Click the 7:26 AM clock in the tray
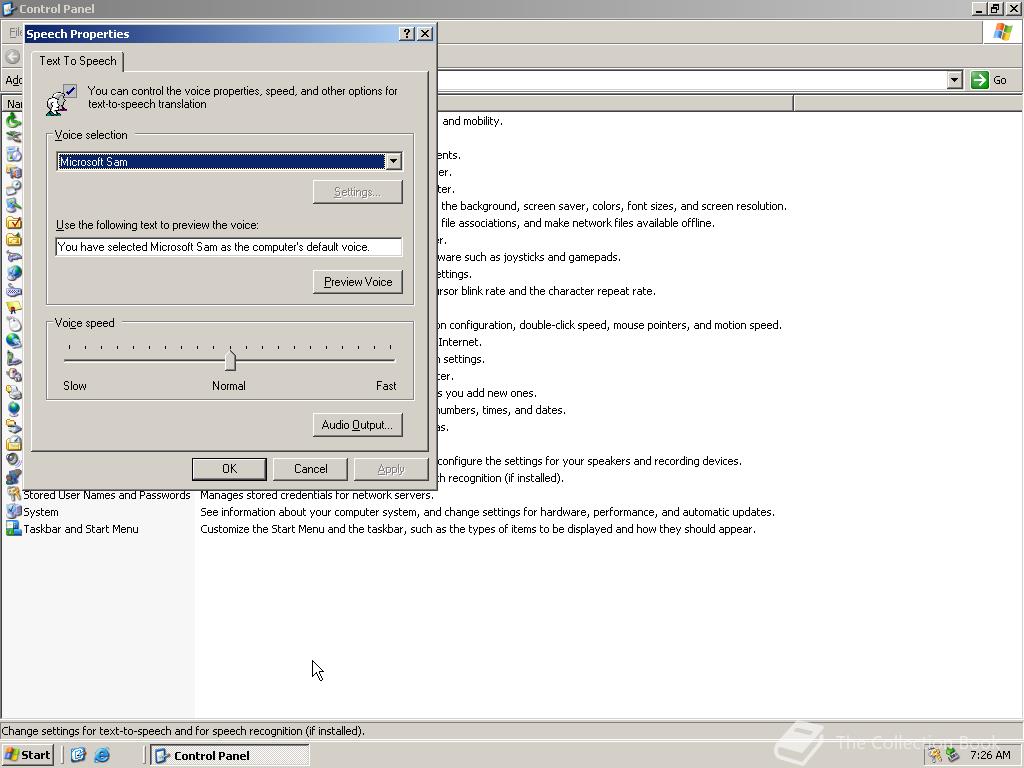The height and width of the screenshot is (768, 1024). (990, 755)
